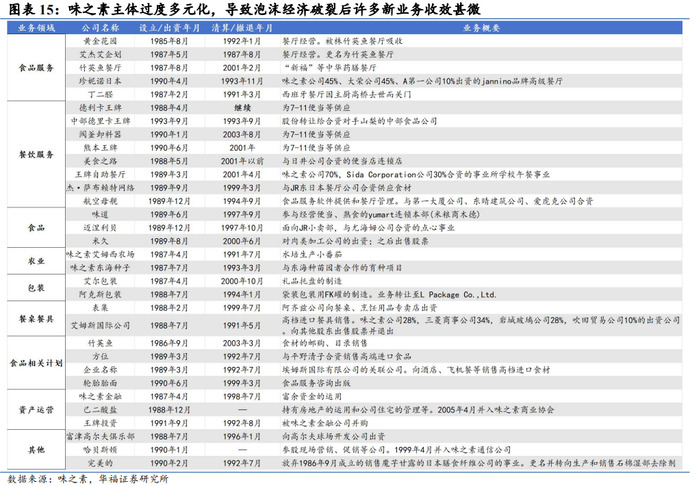
Task: Click the company name 富津高尔夫俱乐部
Action: click(100, 436)
